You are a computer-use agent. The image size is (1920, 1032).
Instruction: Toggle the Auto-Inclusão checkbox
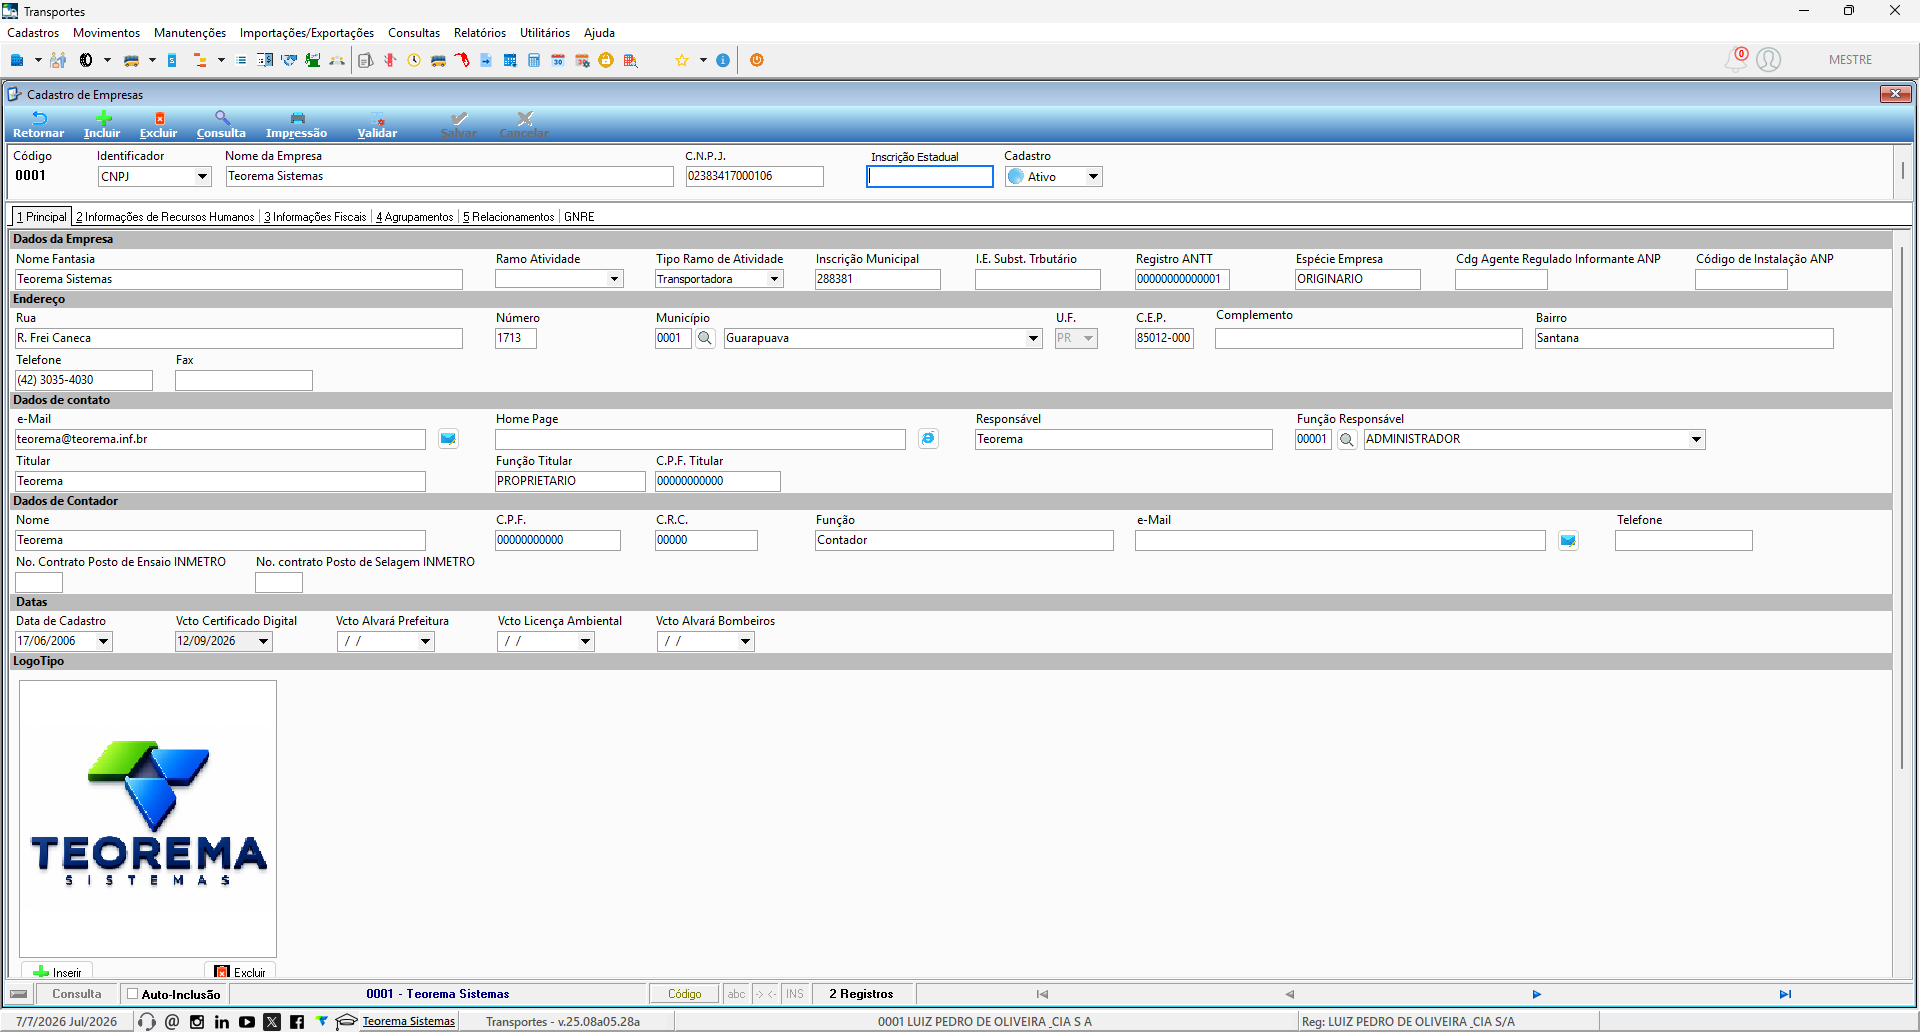132,994
